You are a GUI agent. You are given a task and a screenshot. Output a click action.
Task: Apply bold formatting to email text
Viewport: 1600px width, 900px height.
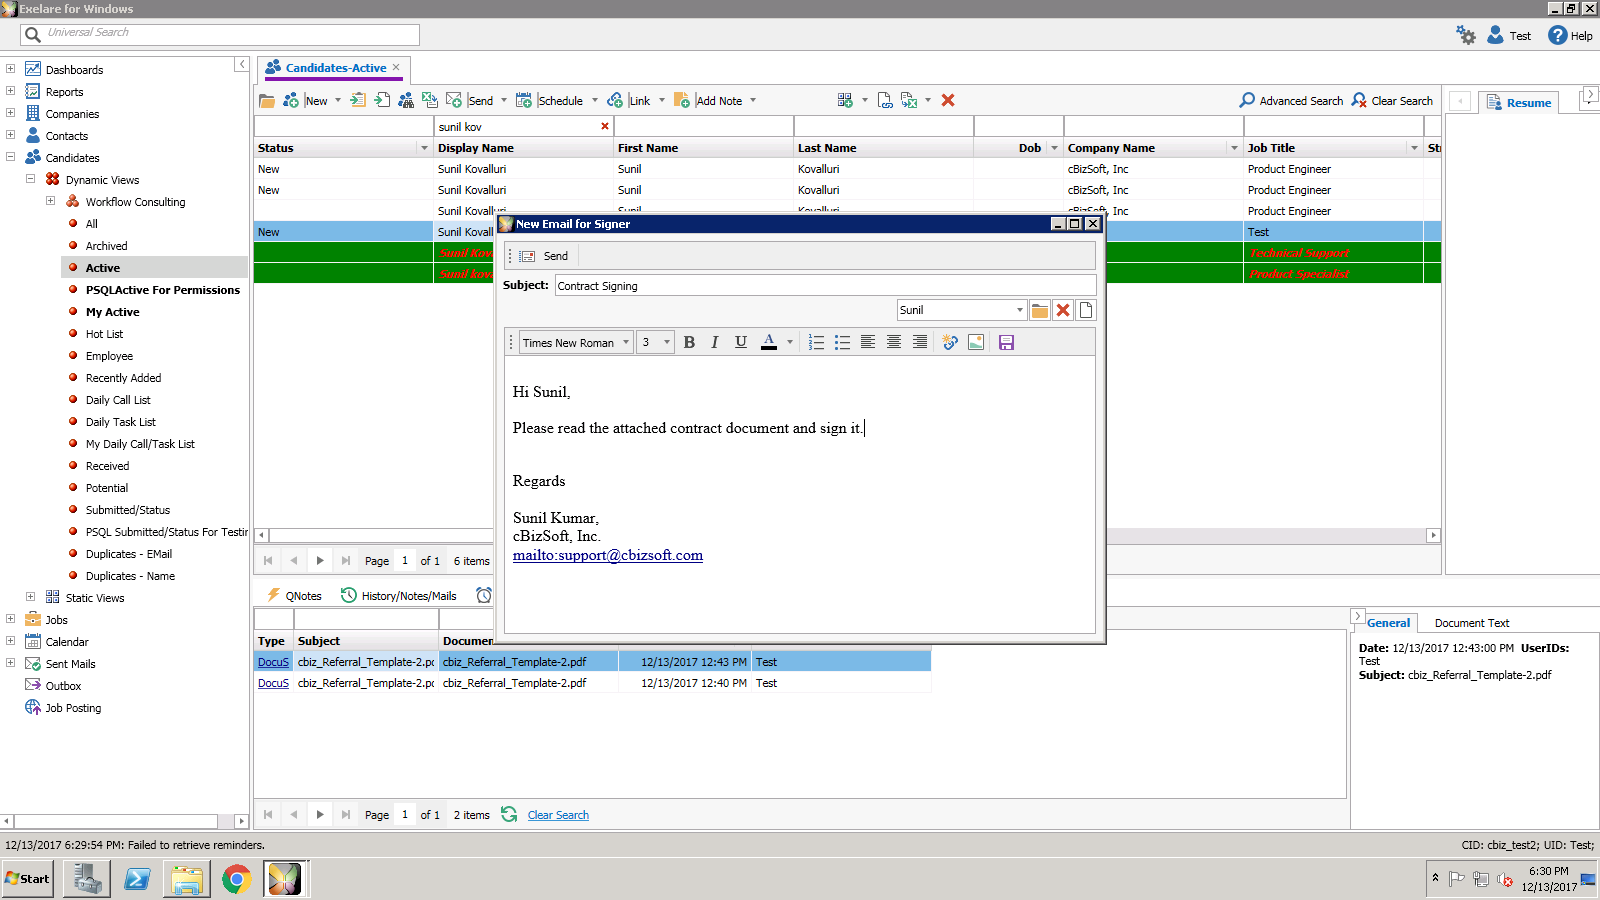(689, 342)
